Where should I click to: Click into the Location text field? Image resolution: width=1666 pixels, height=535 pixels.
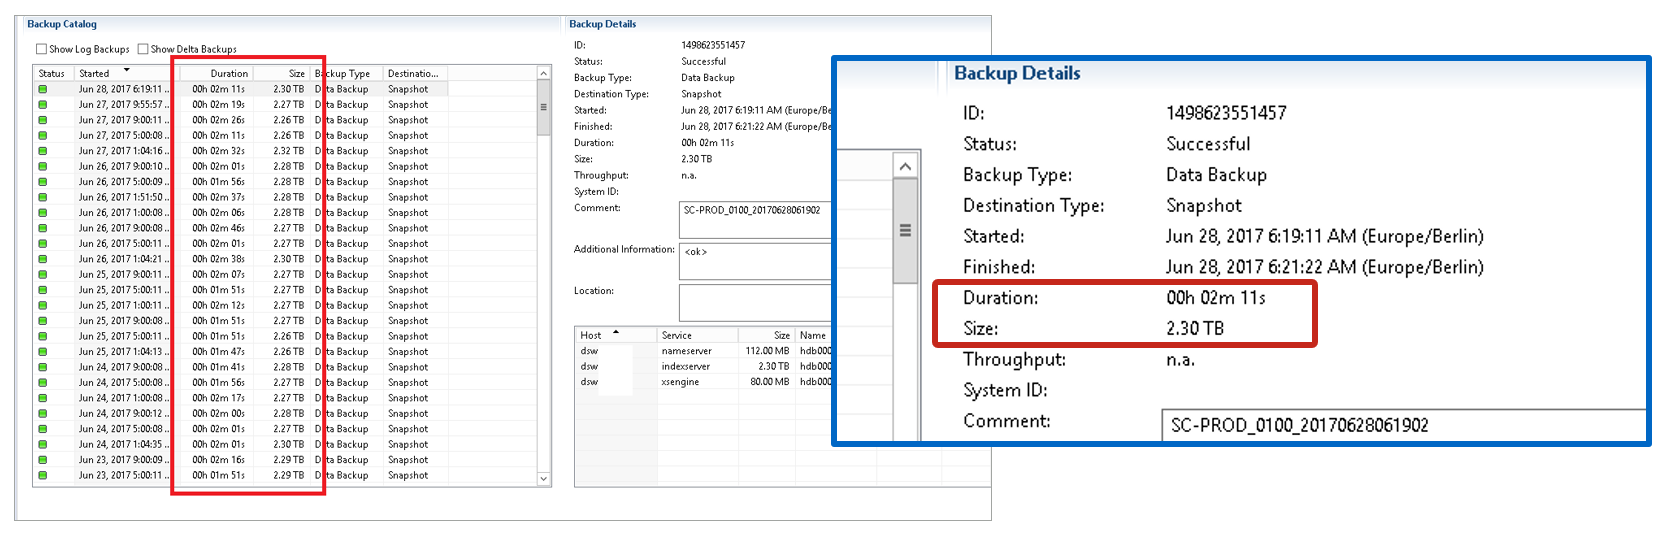(x=755, y=302)
